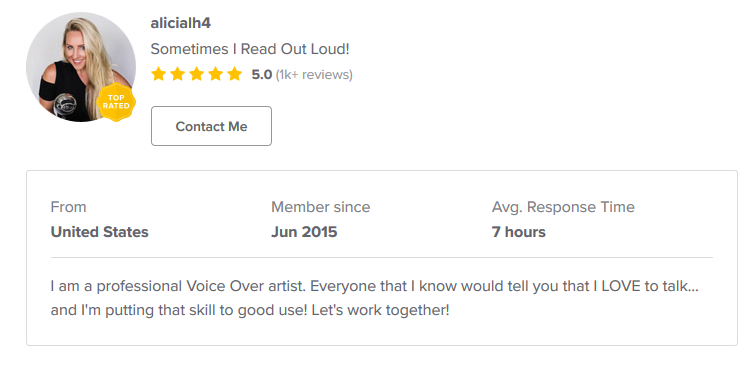The image size is (754, 365).
Task: Click the third rating star
Action: click(196, 74)
